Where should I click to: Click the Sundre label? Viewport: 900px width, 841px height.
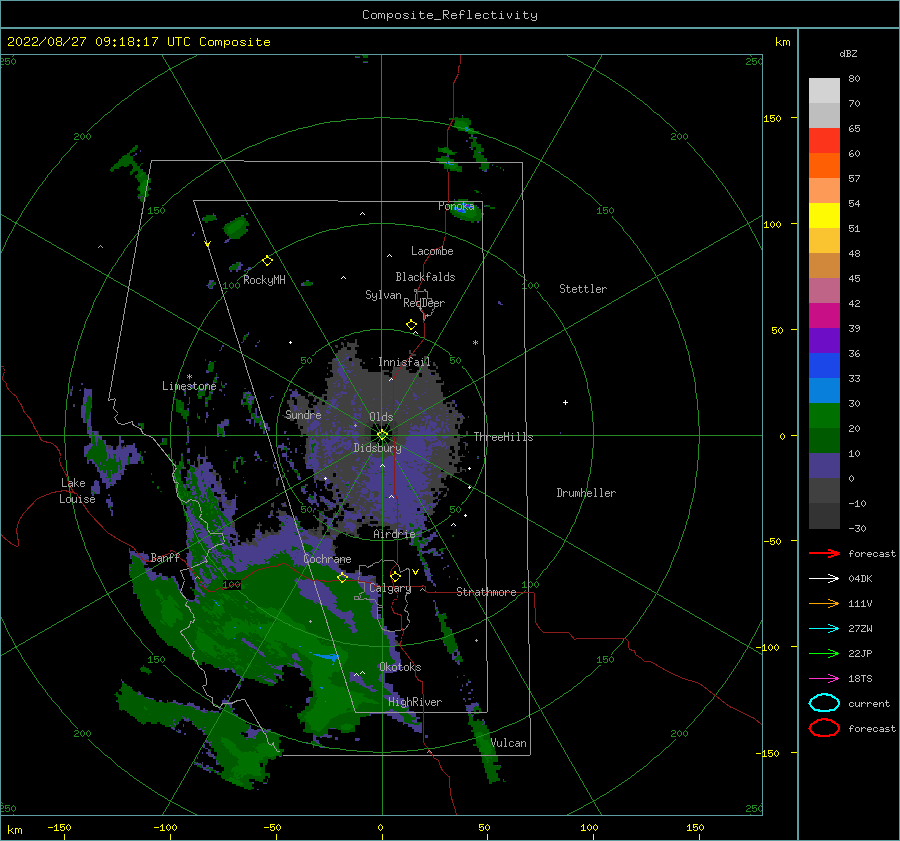[303, 414]
